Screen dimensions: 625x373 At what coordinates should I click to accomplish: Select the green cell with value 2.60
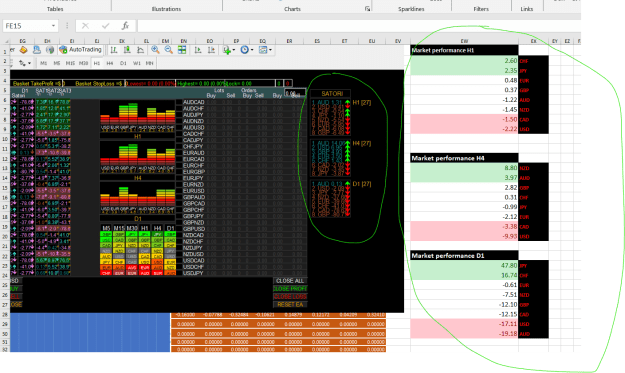(x=464, y=61)
